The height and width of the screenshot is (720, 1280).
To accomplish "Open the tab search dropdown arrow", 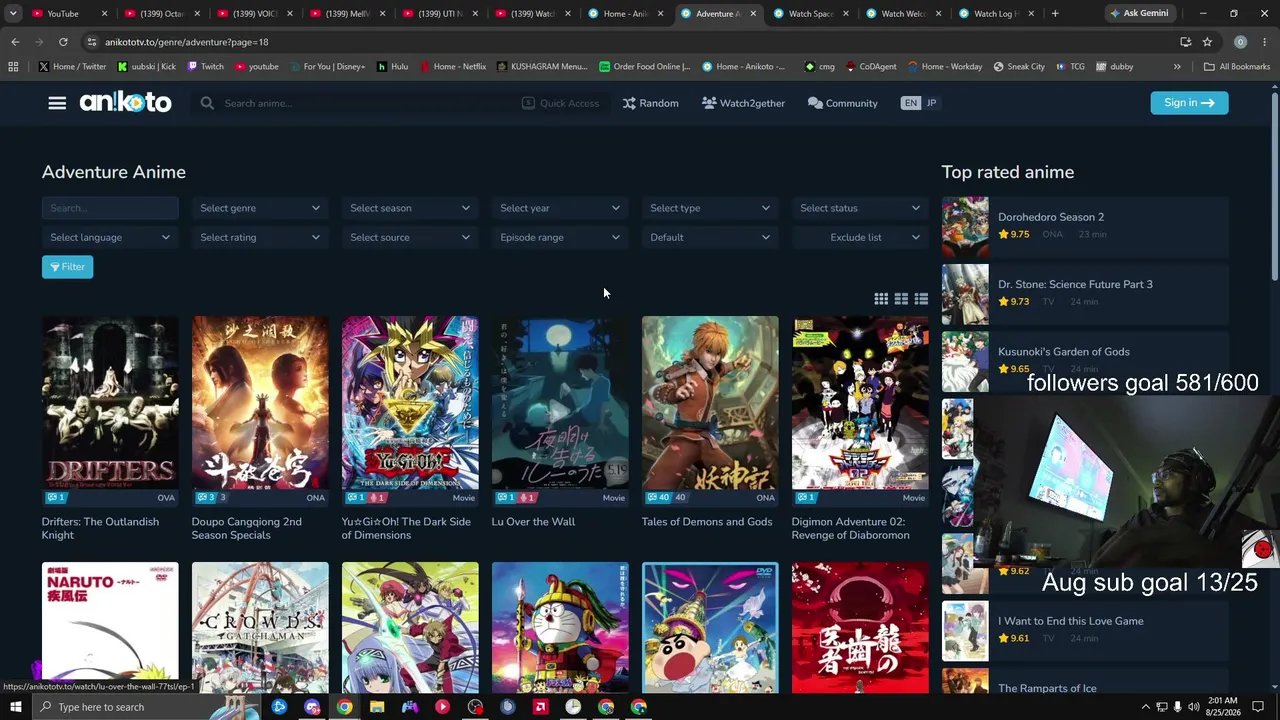I will [x=13, y=14].
